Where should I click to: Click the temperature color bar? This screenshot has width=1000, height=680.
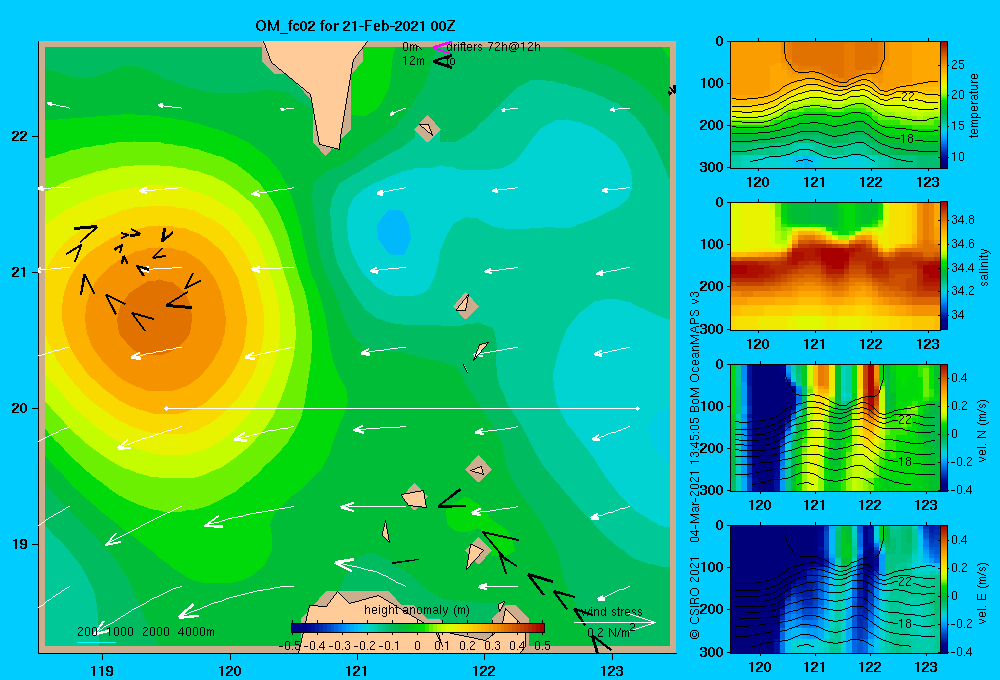pyautogui.click(x=944, y=105)
